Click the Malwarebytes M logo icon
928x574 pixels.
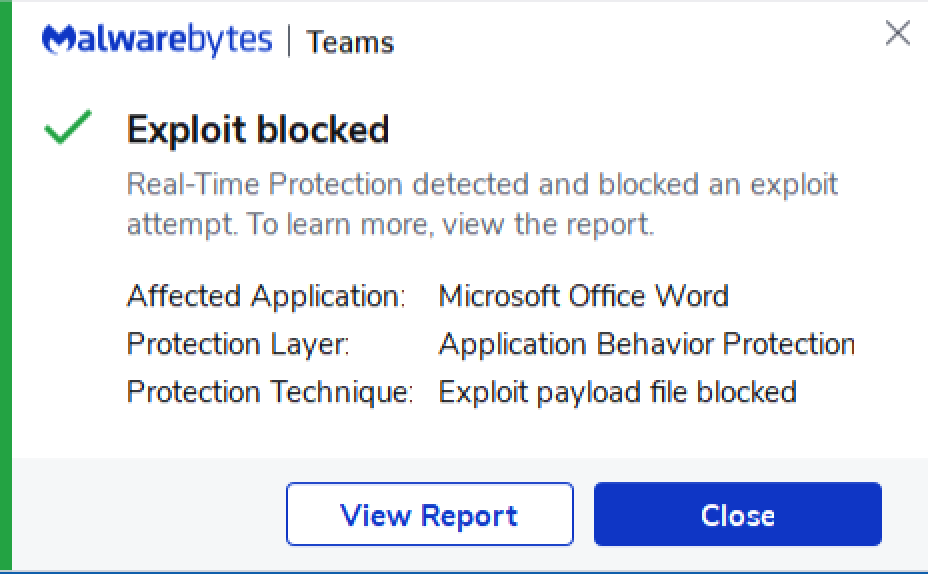(59, 40)
